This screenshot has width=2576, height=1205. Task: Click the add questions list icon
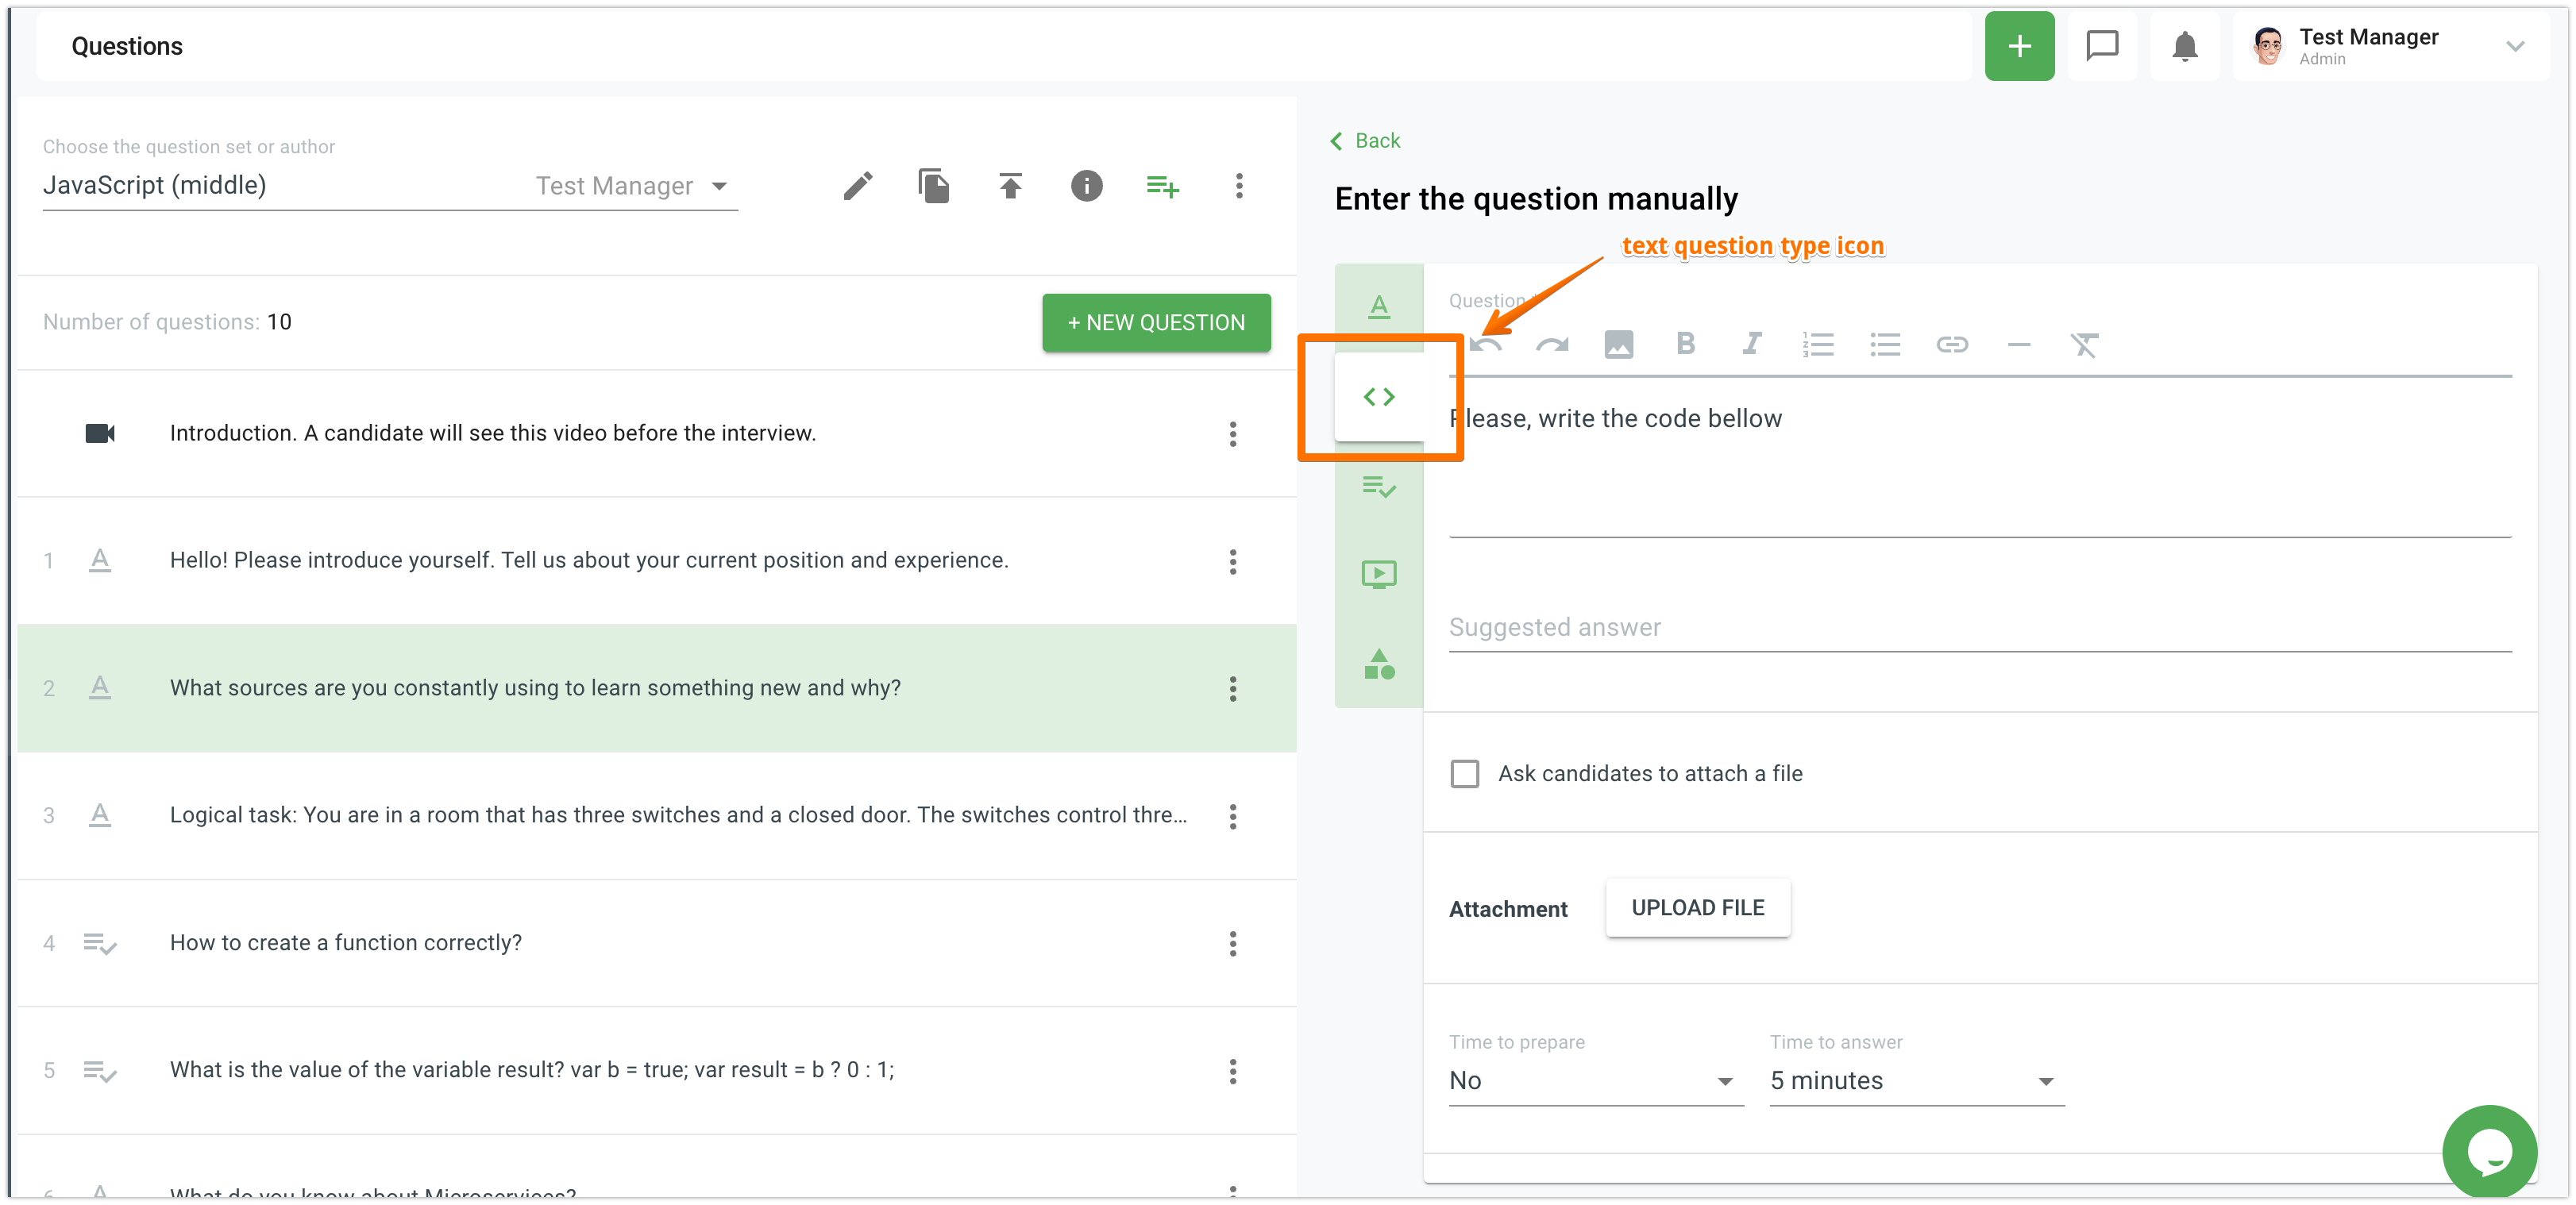[1162, 186]
